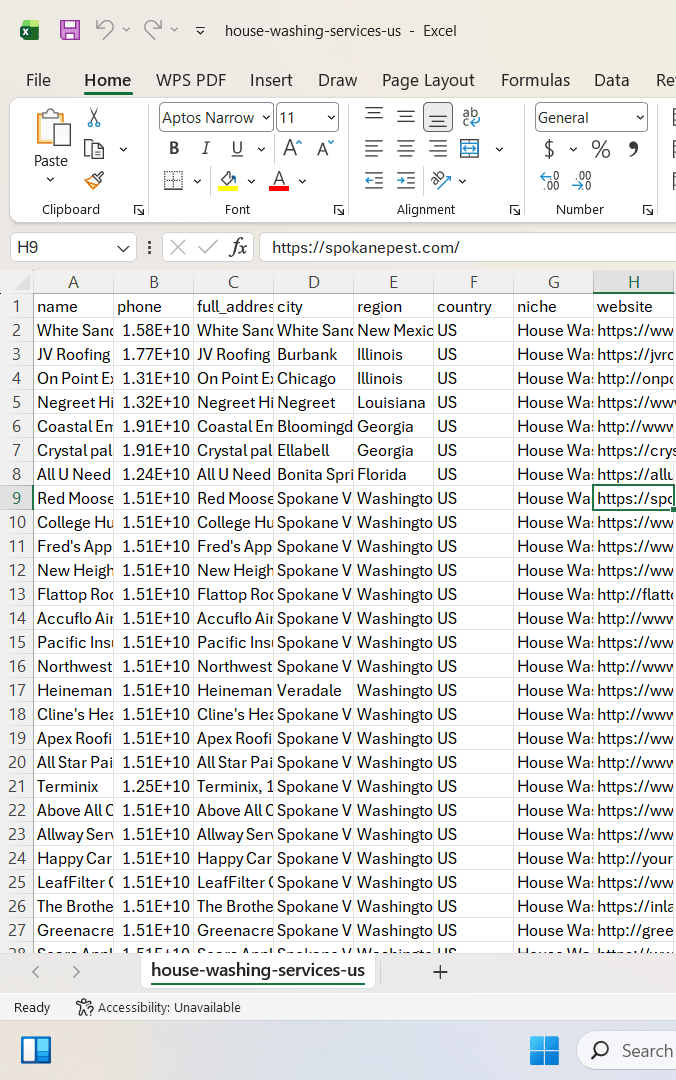Open fill color dropdown arrow
Image resolution: width=676 pixels, height=1080 pixels.
[x=252, y=181]
